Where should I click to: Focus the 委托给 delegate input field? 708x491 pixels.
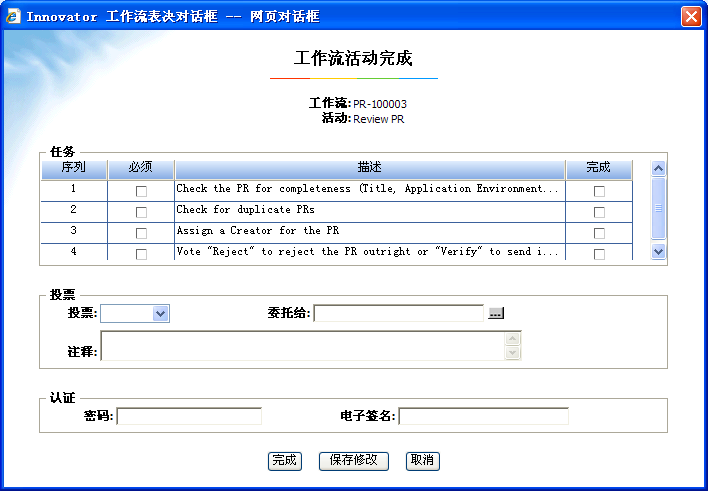pos(399,313)
